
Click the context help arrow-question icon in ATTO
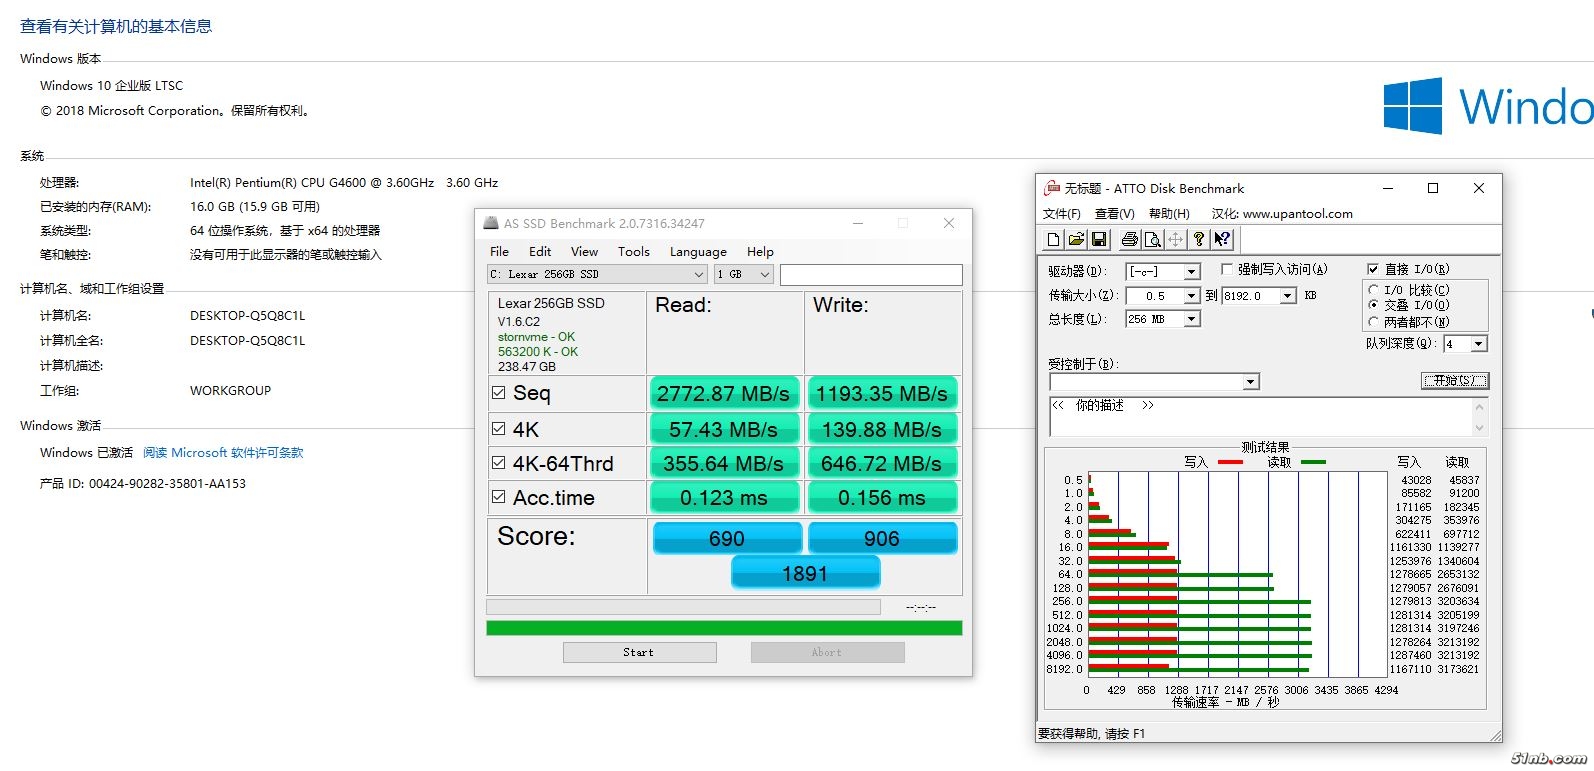point(1222,239)
